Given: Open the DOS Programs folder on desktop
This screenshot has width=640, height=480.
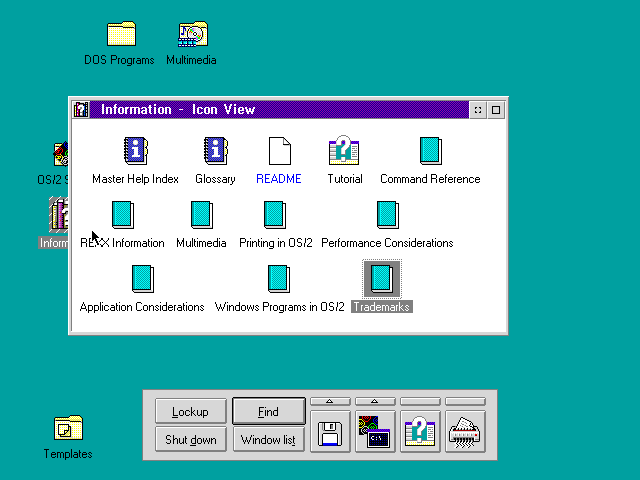Looking at the screenshot, I should point(121,33).
